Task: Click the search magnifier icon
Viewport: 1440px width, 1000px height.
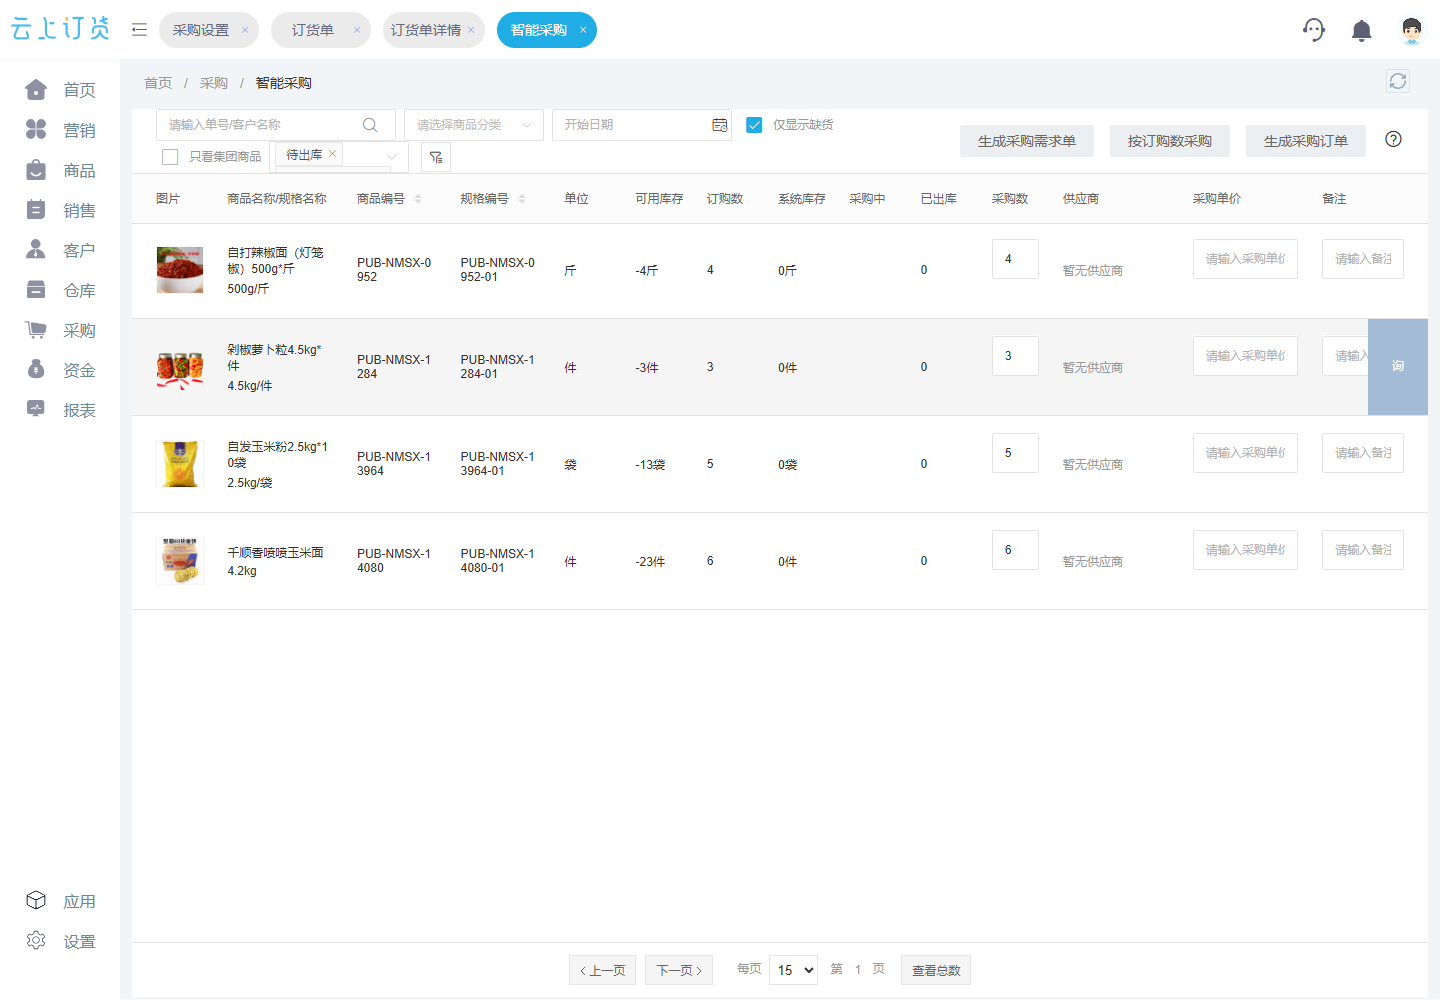Action: click(x=370, y=125)
